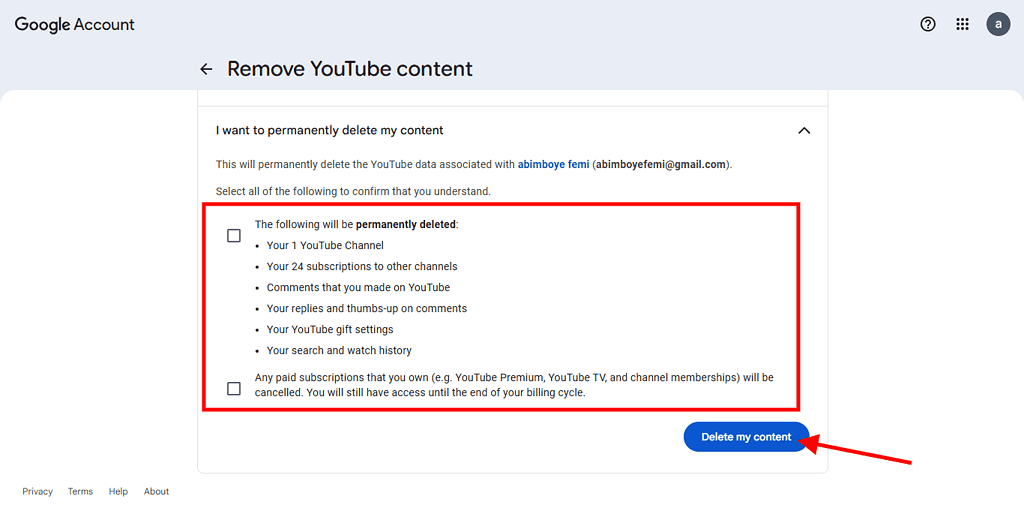
Task: Click the paid subscriptions will be cancelled text
Action: tap(514, 385)
